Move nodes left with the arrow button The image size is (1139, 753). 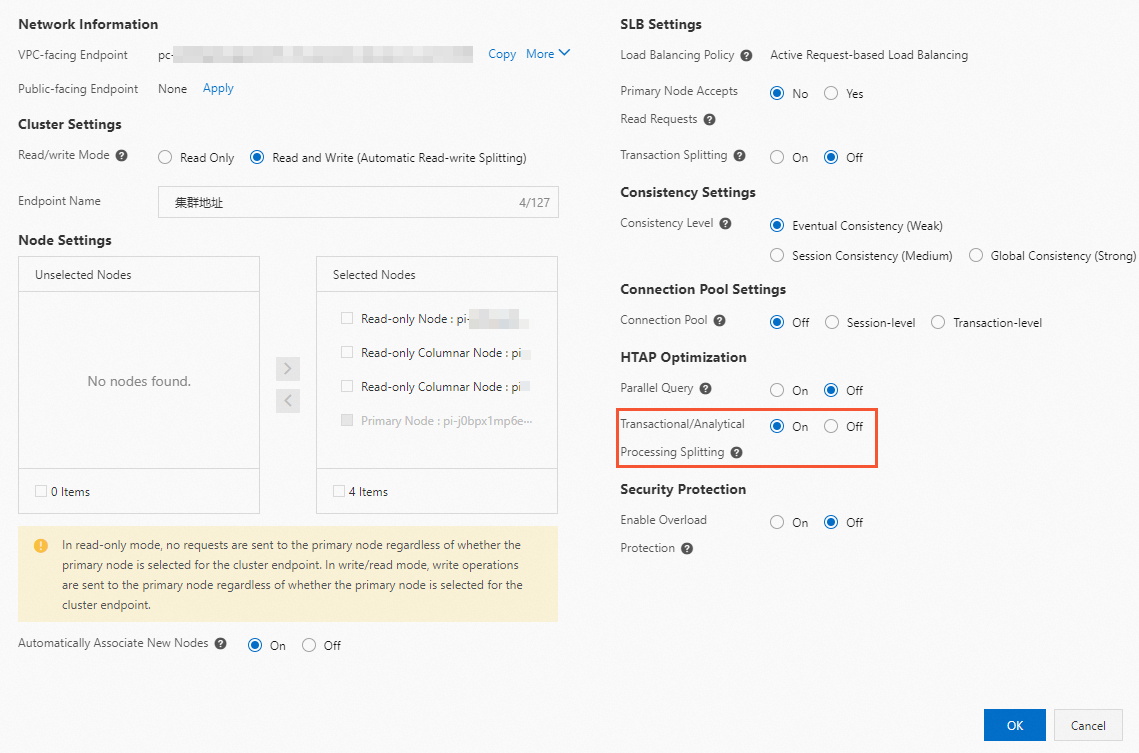[288, 401]
